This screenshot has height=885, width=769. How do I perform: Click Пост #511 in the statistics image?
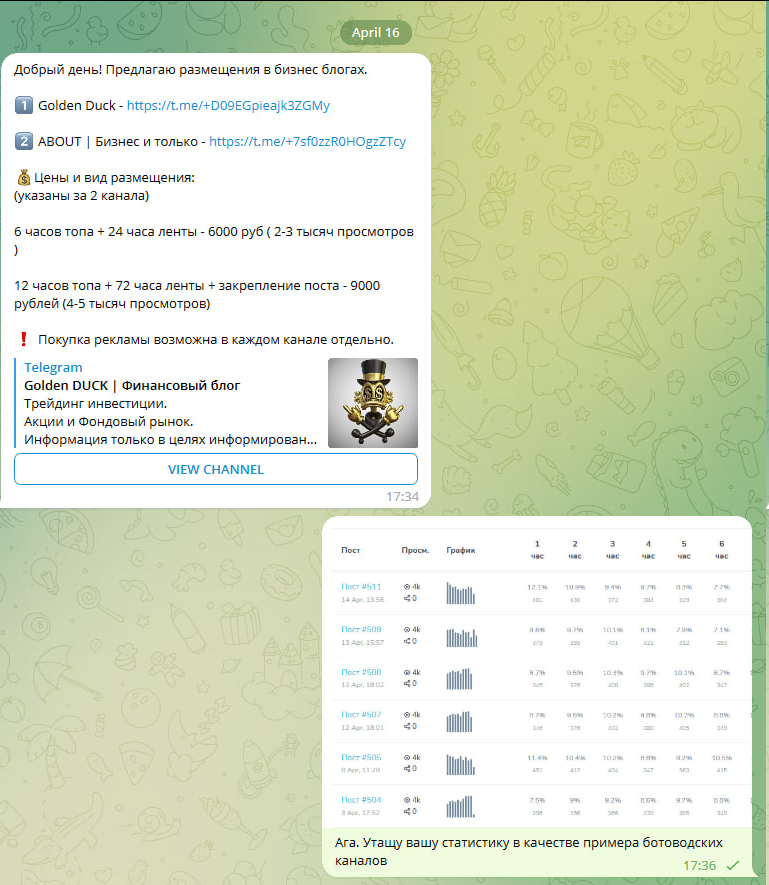click(x=361, y=587)
